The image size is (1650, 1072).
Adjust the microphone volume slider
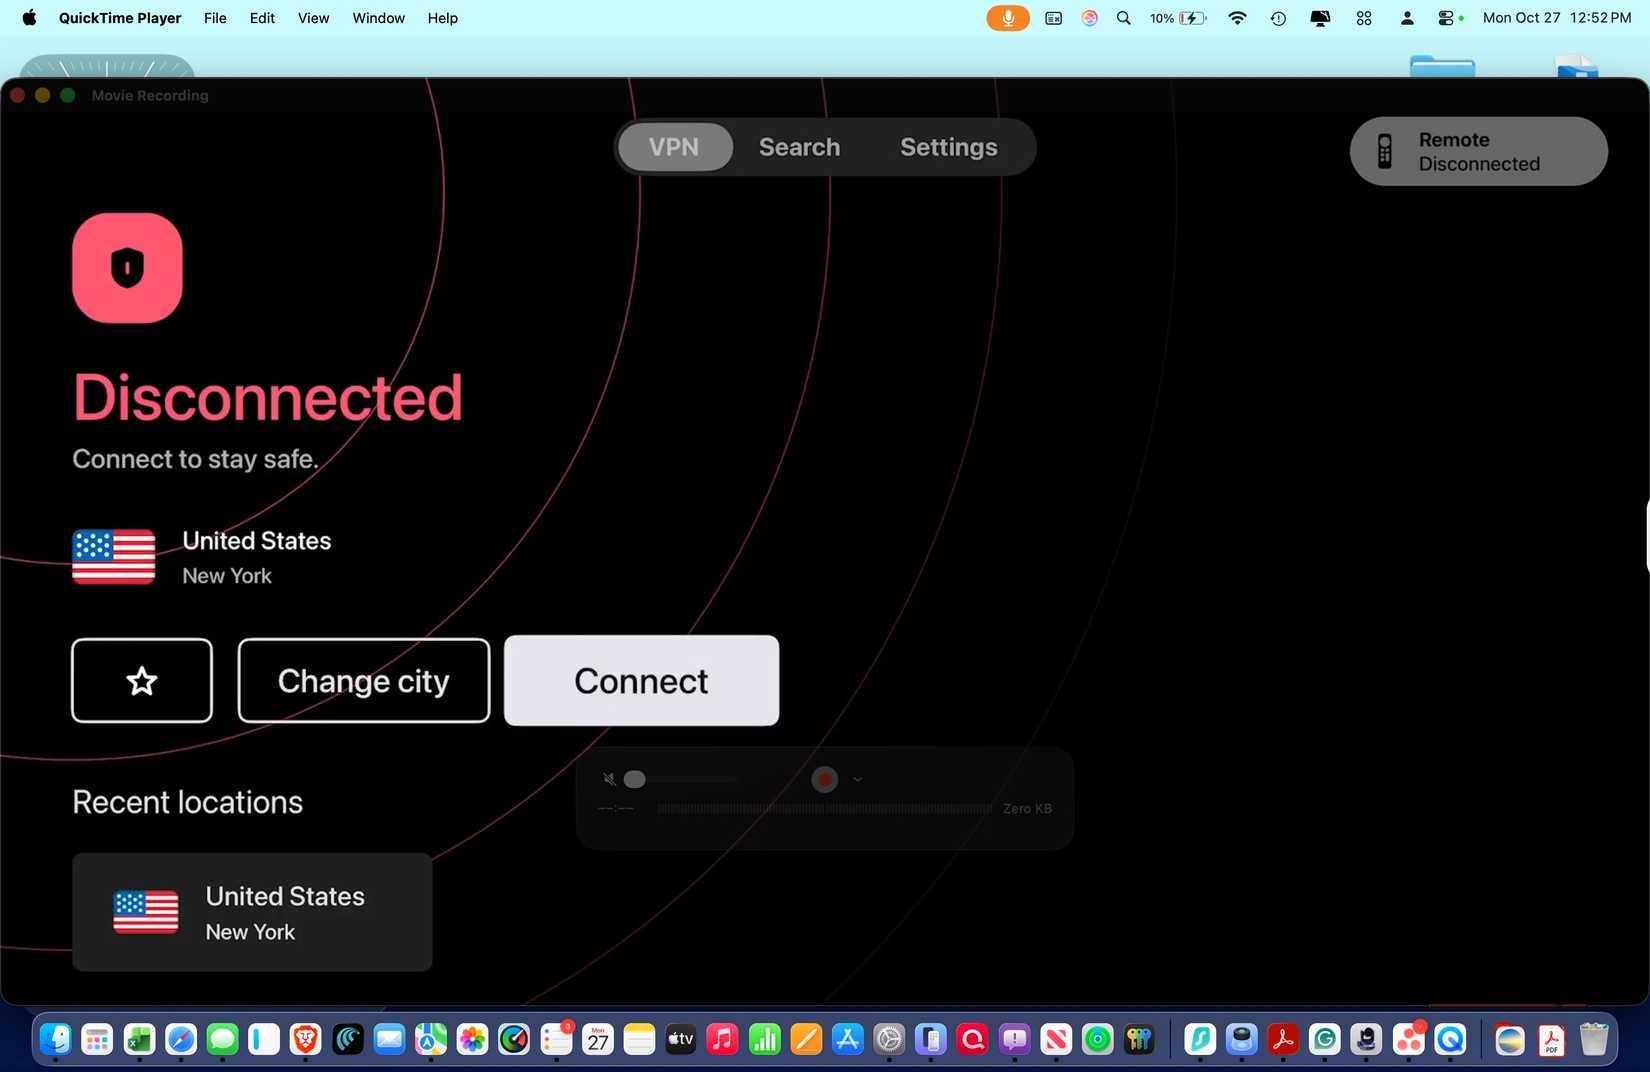636,779
